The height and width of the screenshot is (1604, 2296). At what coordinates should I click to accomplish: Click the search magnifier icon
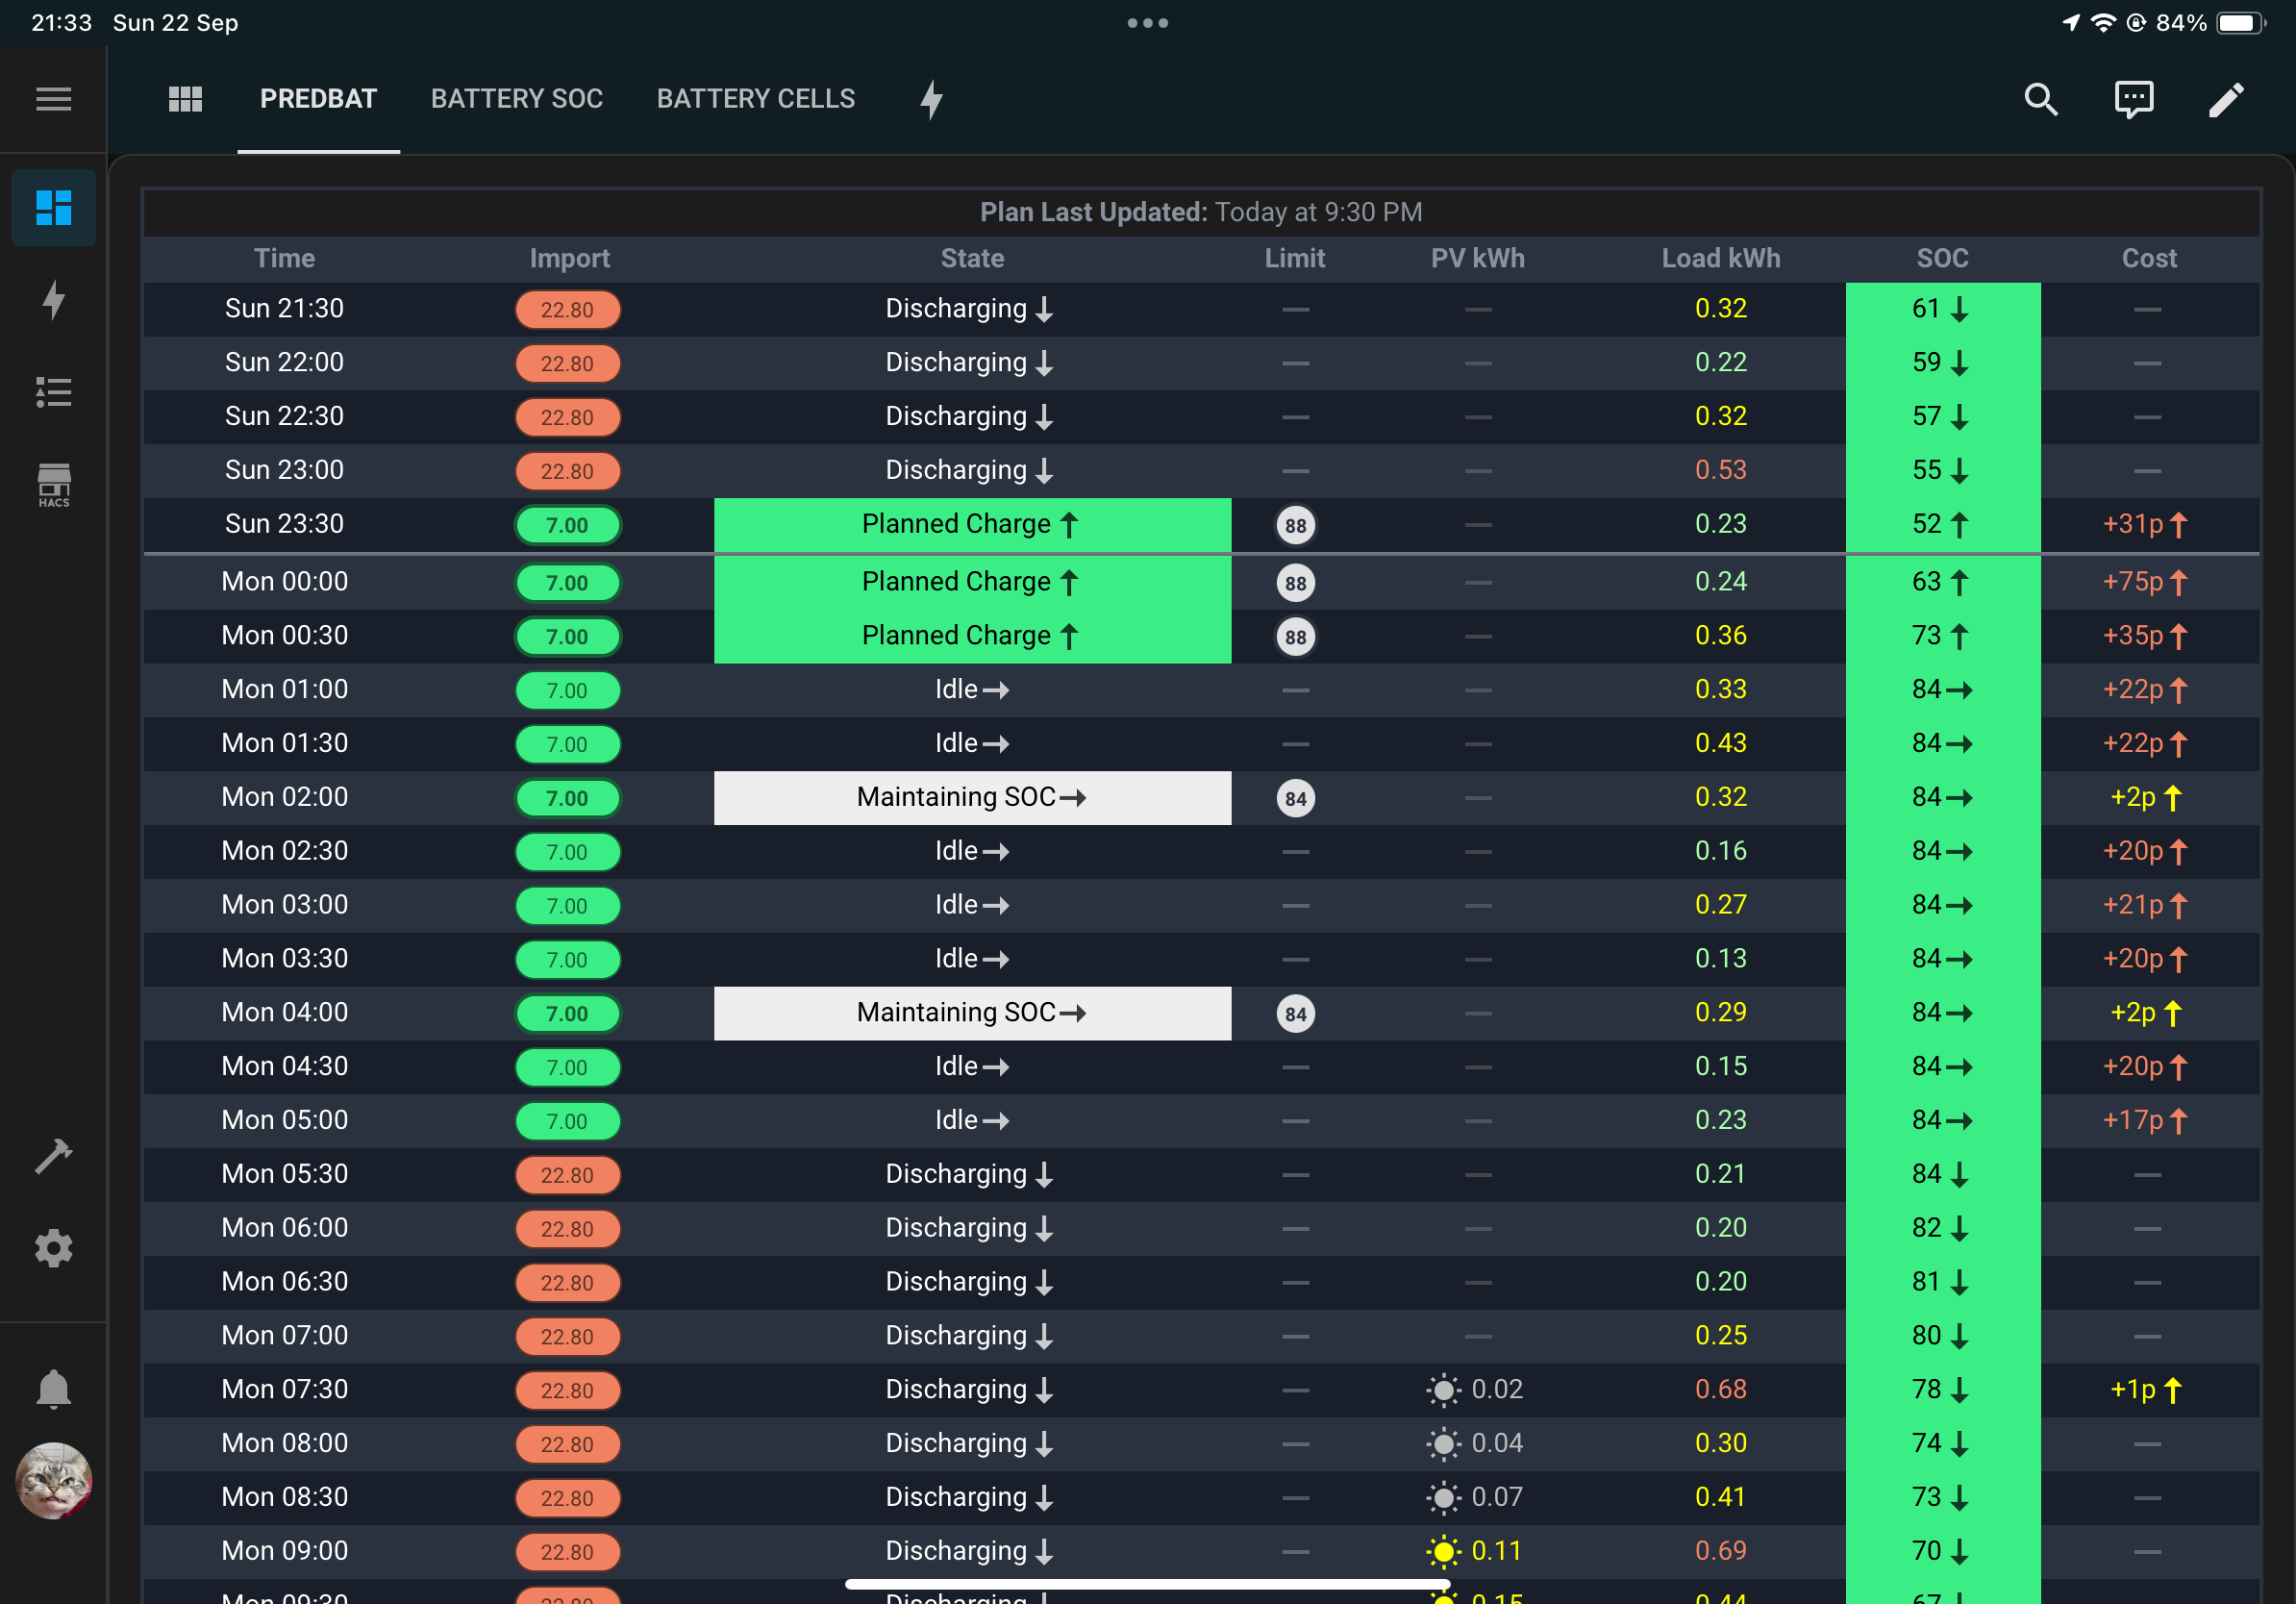(x=2040, y=99)
